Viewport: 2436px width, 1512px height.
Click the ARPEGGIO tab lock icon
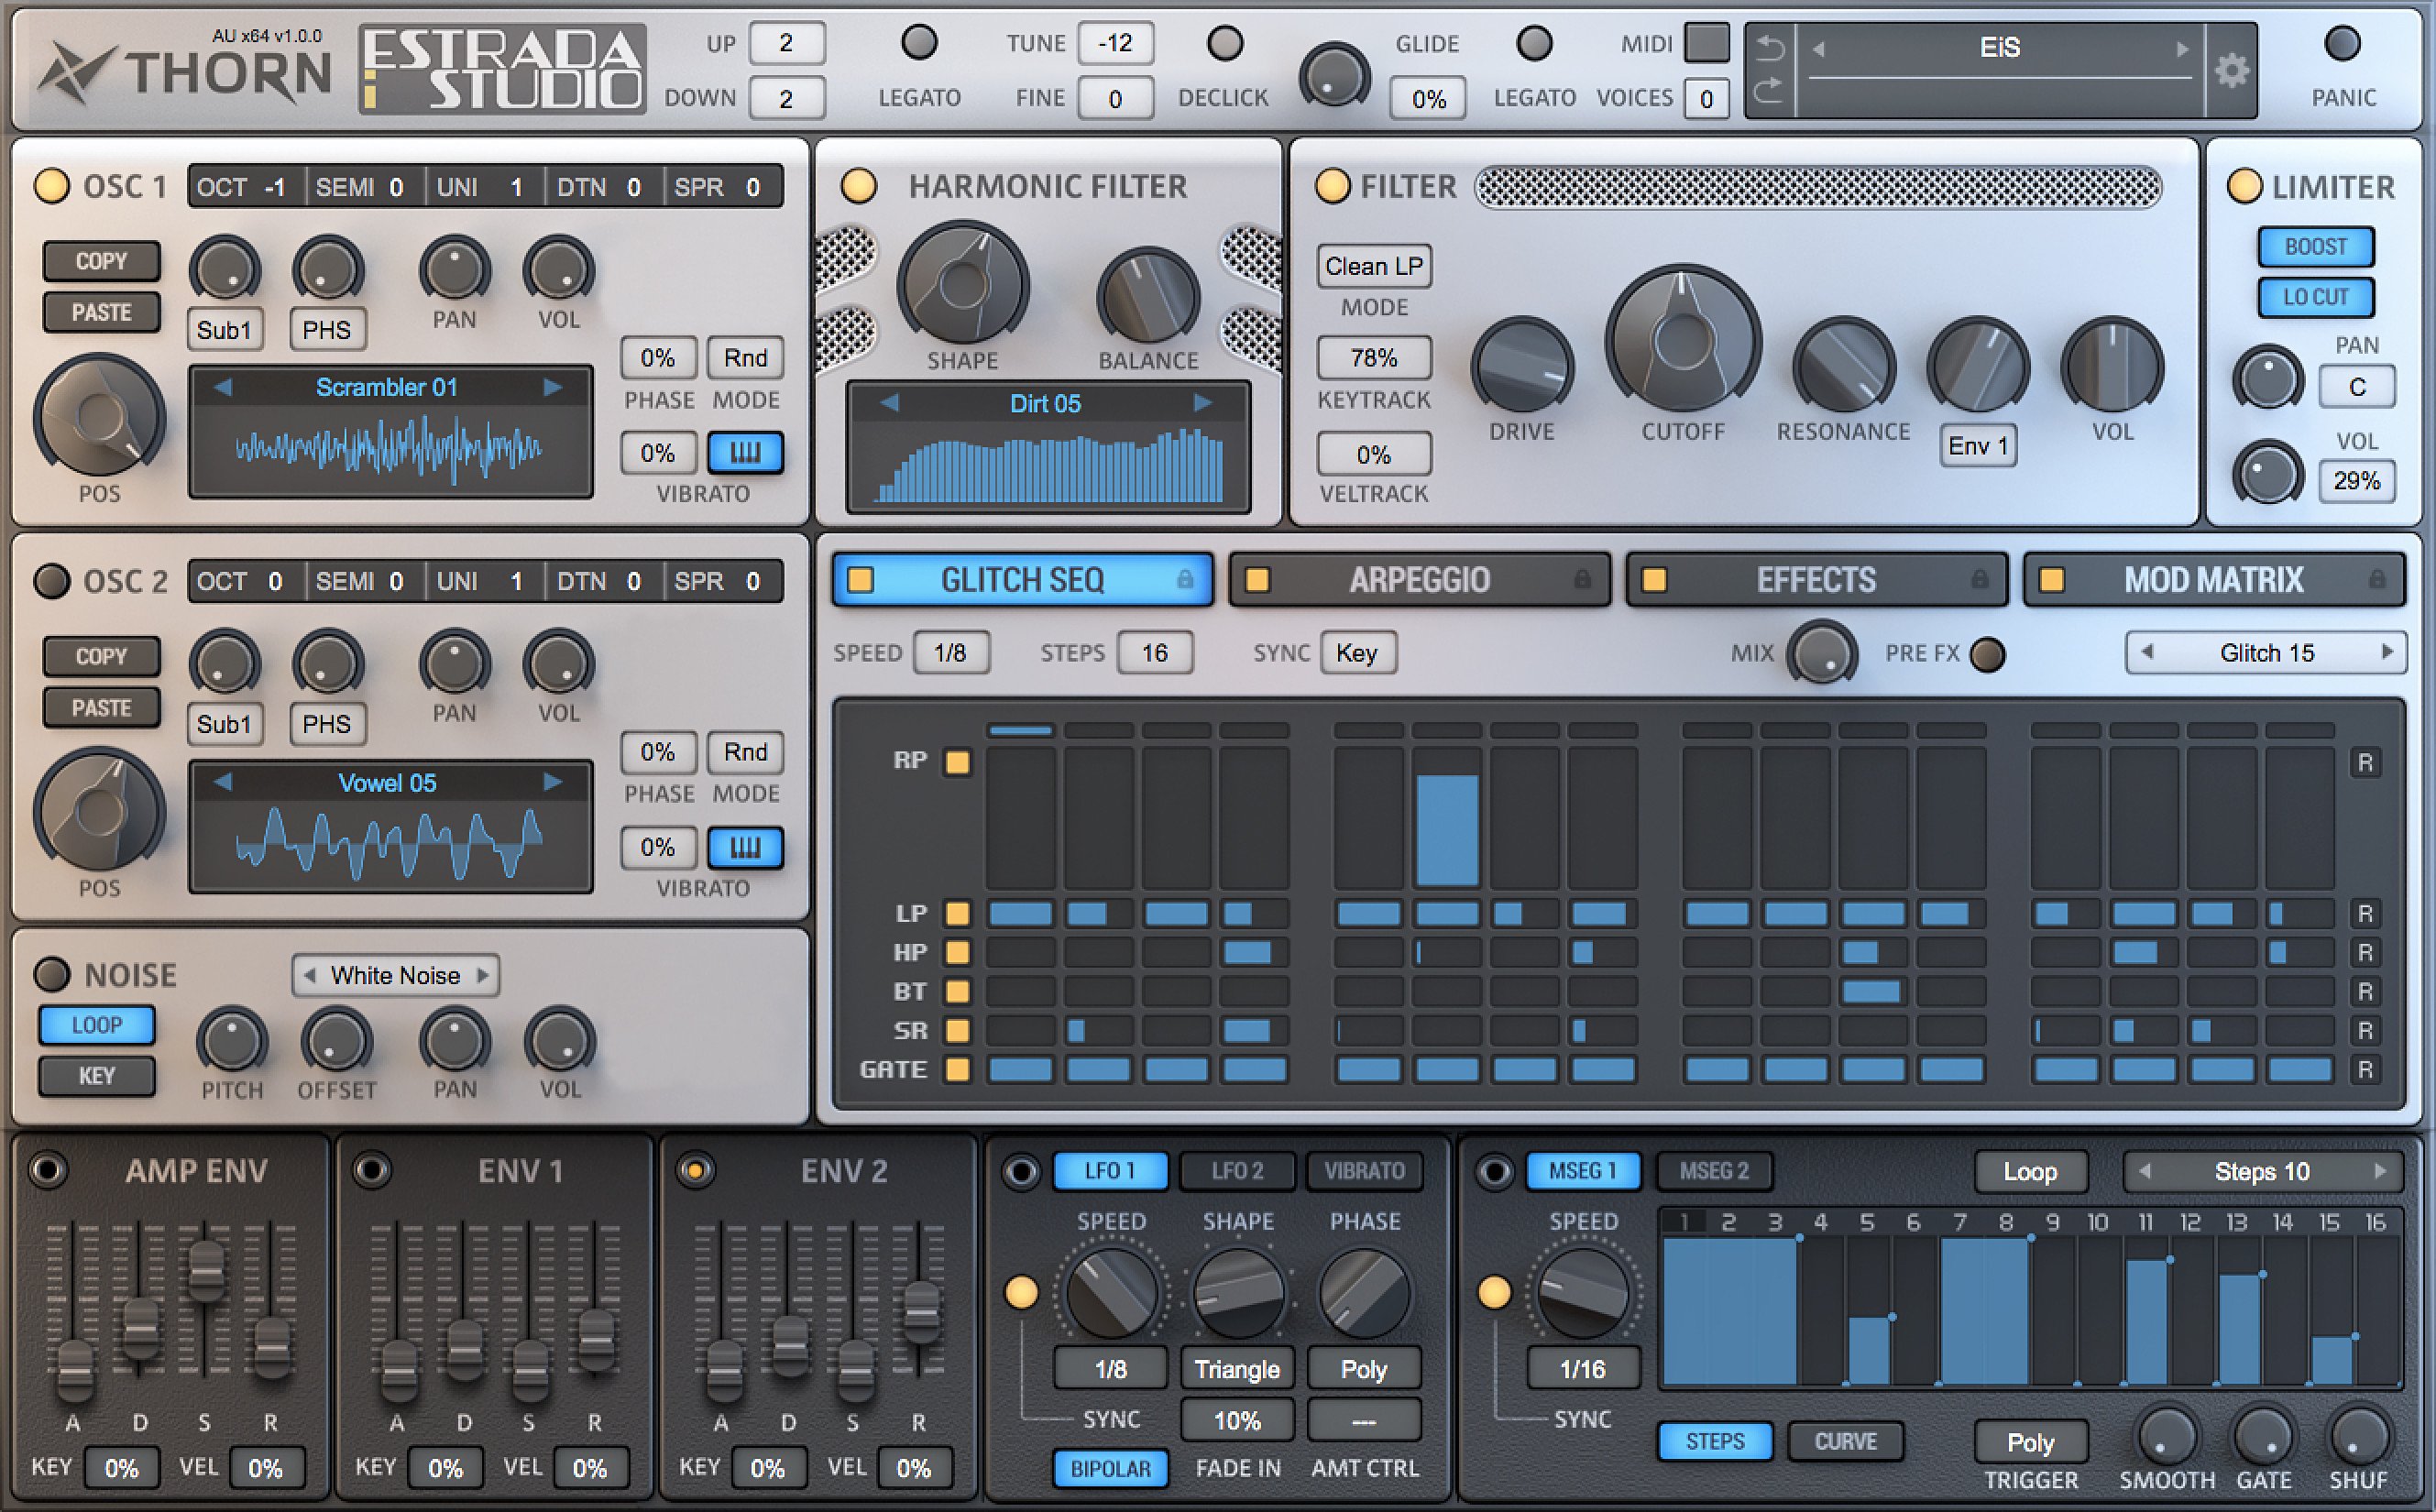(x=1582, y=579)
